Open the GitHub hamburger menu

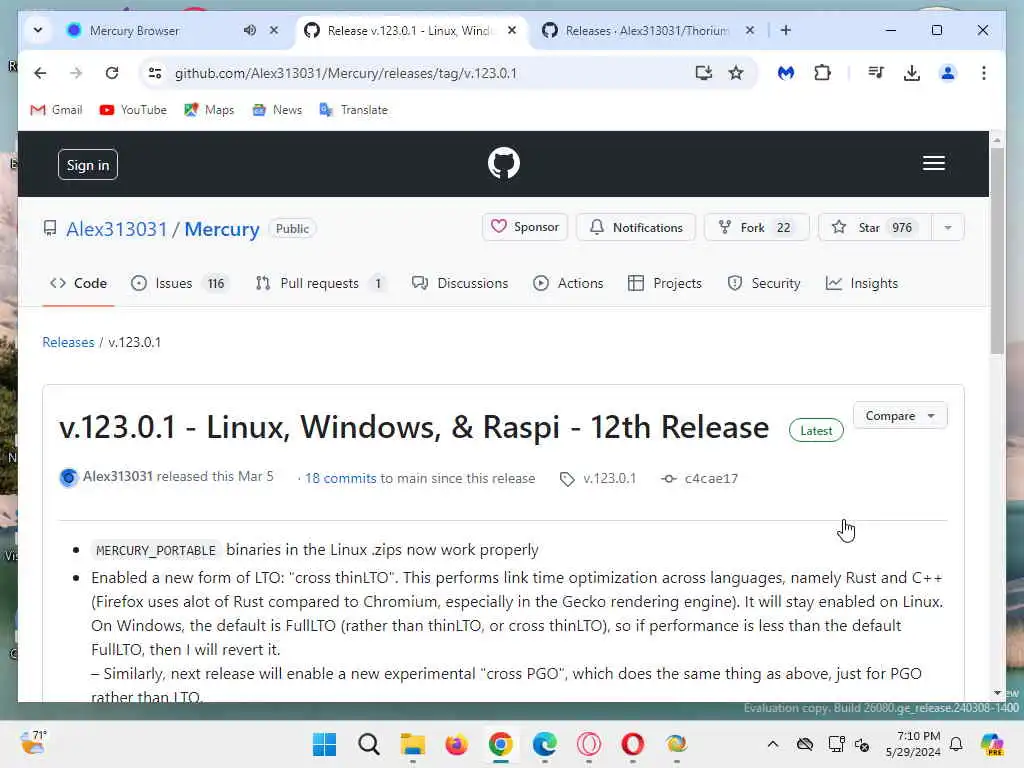point(934,163)
